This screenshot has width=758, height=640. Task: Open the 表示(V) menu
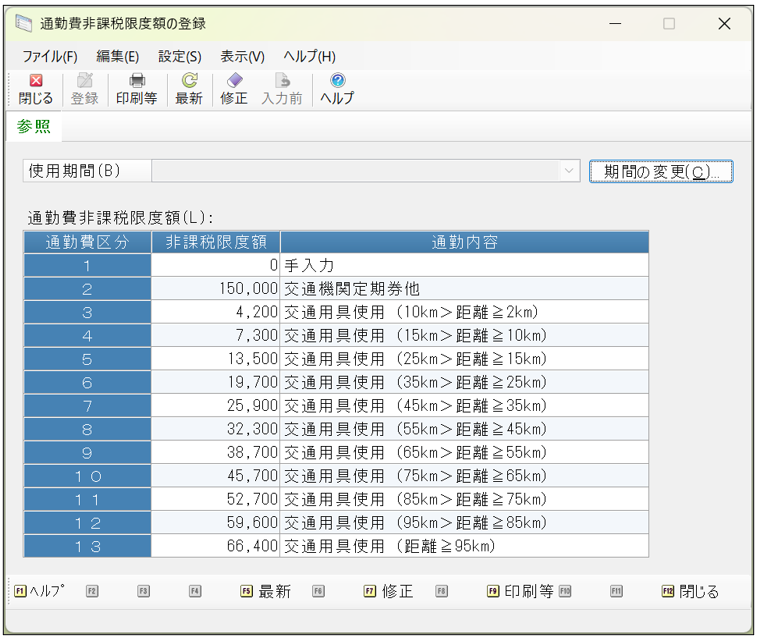[x=242, y=57]
